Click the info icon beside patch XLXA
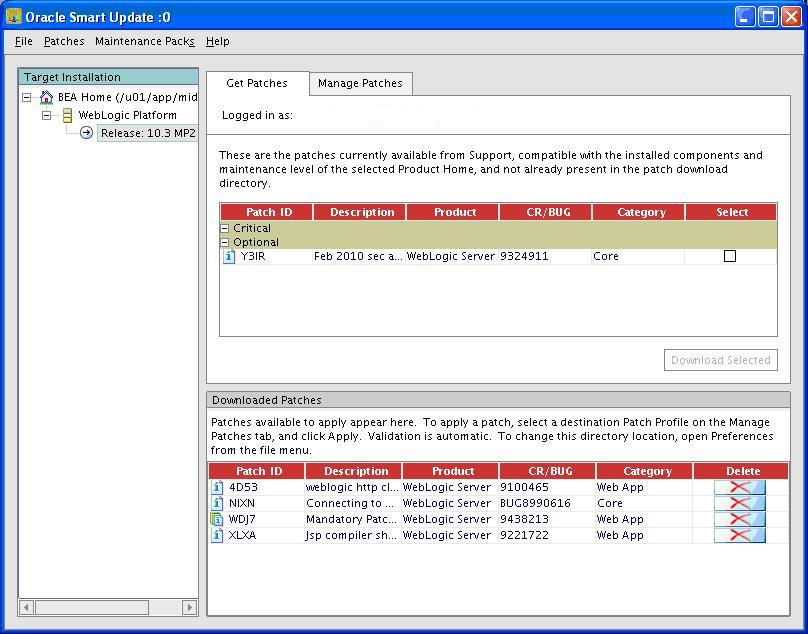The width and height of the screenshot is (808, 634). (x=217, y=536)
